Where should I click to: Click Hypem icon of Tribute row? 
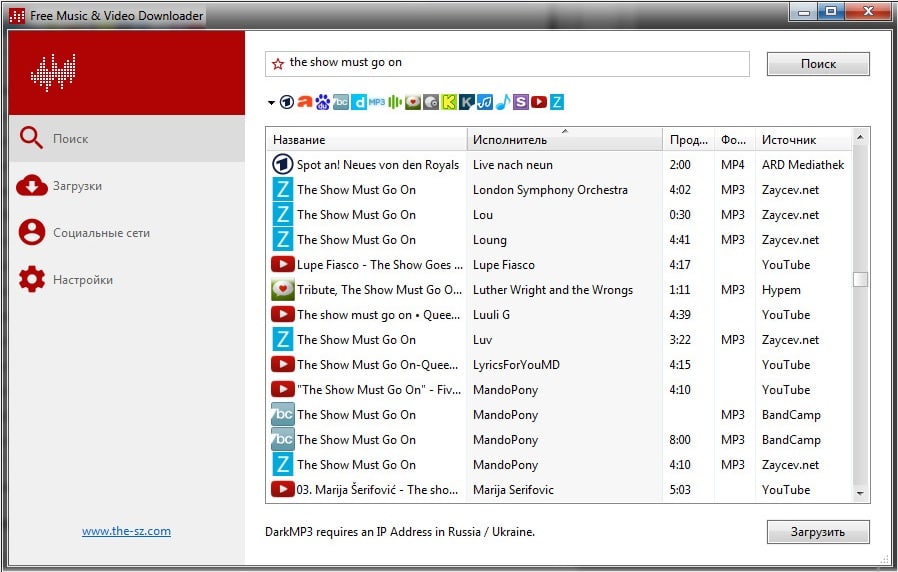point(282,290)
